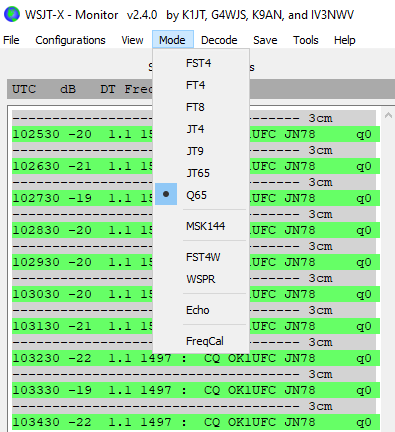
Task: Open the File menu
Action: tap(11, 40)
